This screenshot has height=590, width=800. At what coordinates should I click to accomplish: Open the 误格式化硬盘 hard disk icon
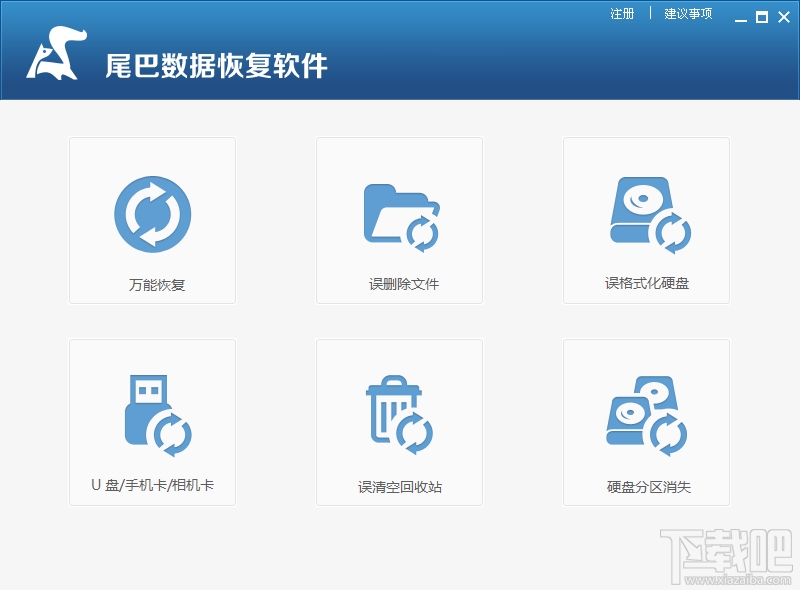651,215
